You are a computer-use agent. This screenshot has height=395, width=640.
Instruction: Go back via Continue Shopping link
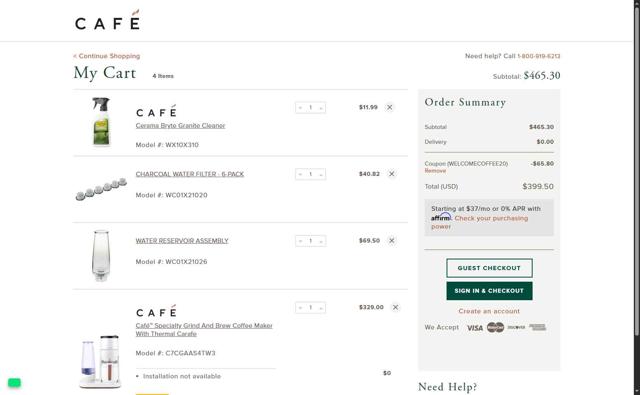(x=107, y=56)
